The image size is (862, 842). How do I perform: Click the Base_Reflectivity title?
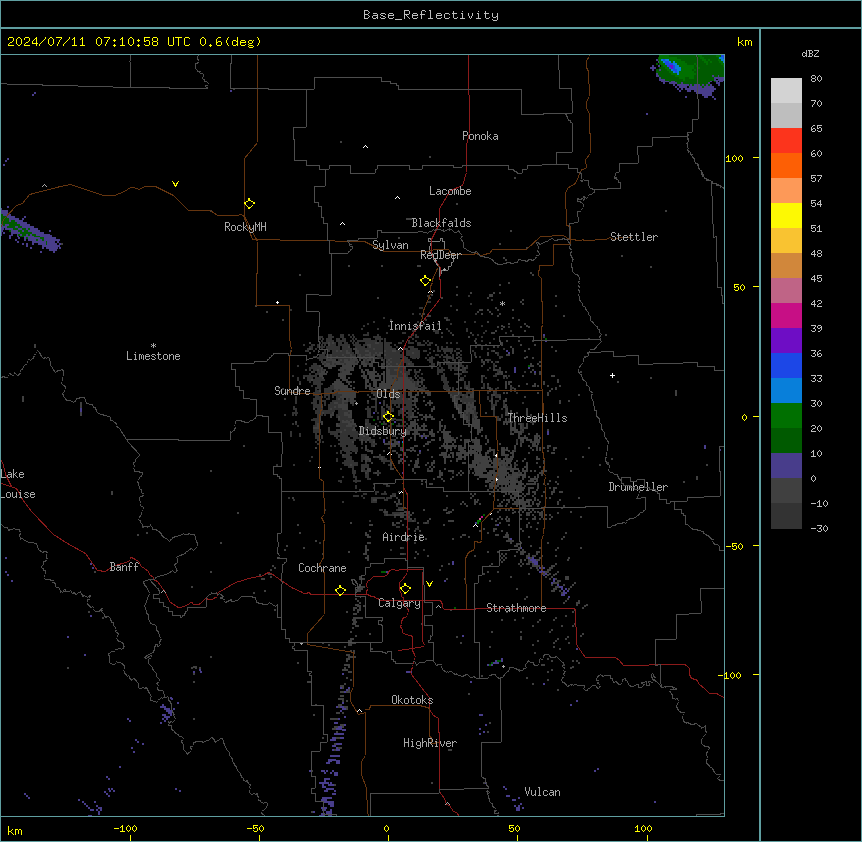(431, 15)
